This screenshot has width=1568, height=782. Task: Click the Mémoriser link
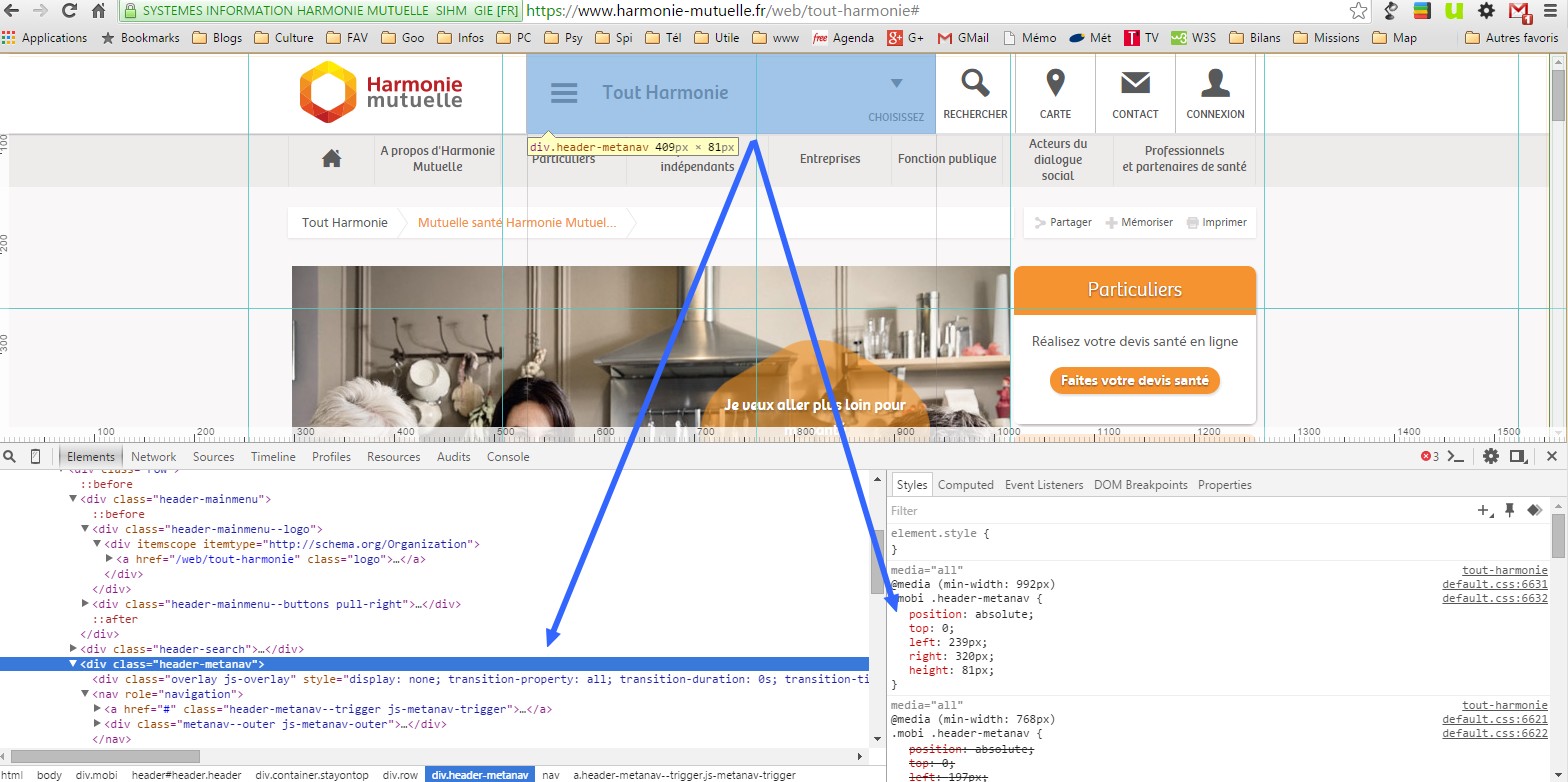click(x=1139, y=222)
